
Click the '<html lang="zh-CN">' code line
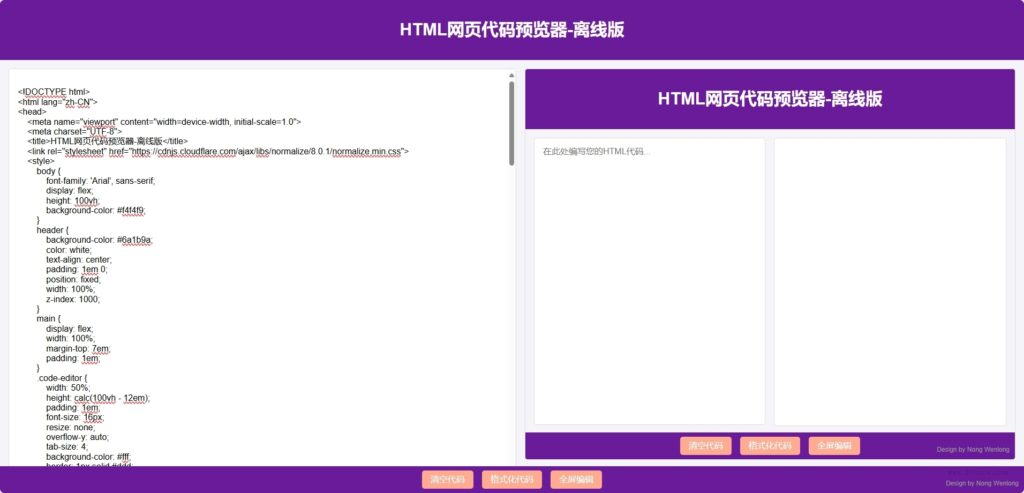point(57,102)
